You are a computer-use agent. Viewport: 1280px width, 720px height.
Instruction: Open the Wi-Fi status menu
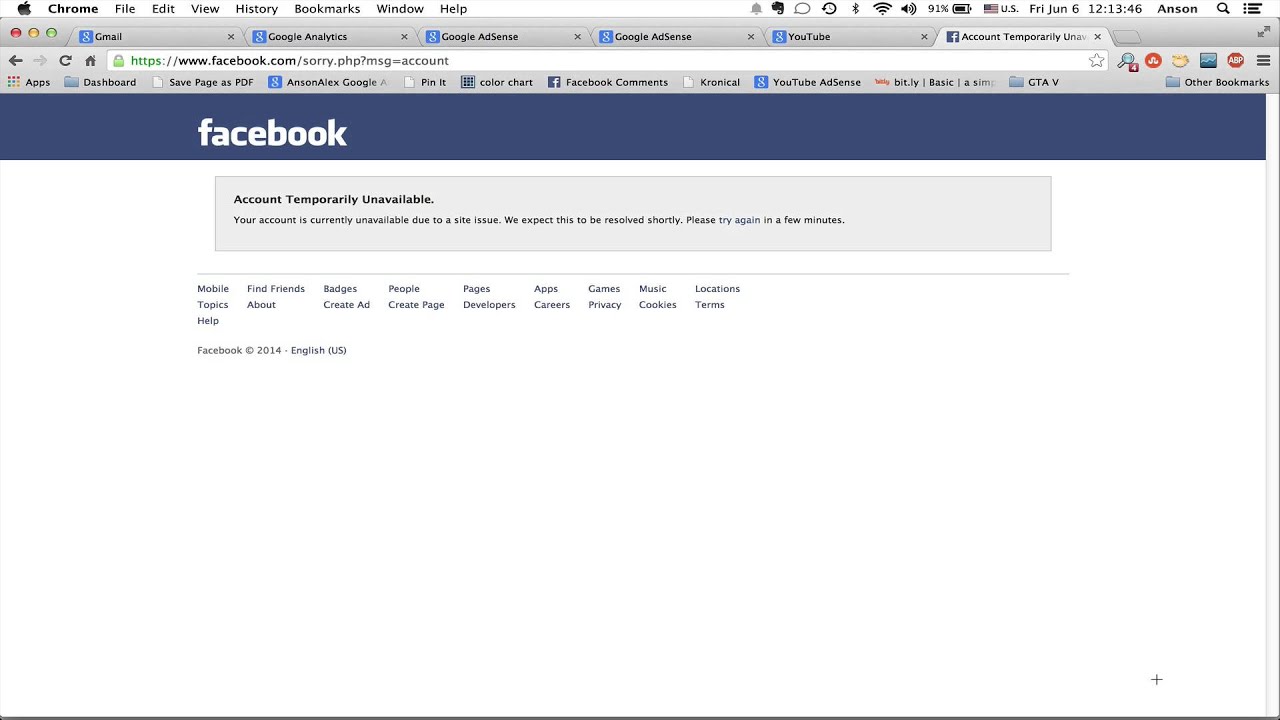[x=882, y=8]
